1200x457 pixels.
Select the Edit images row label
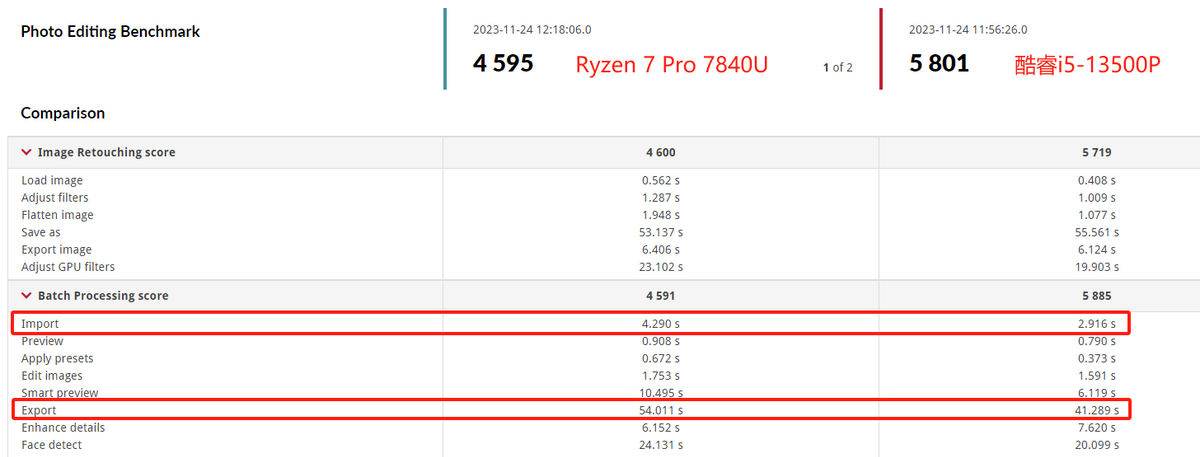(x=52, y=376)
